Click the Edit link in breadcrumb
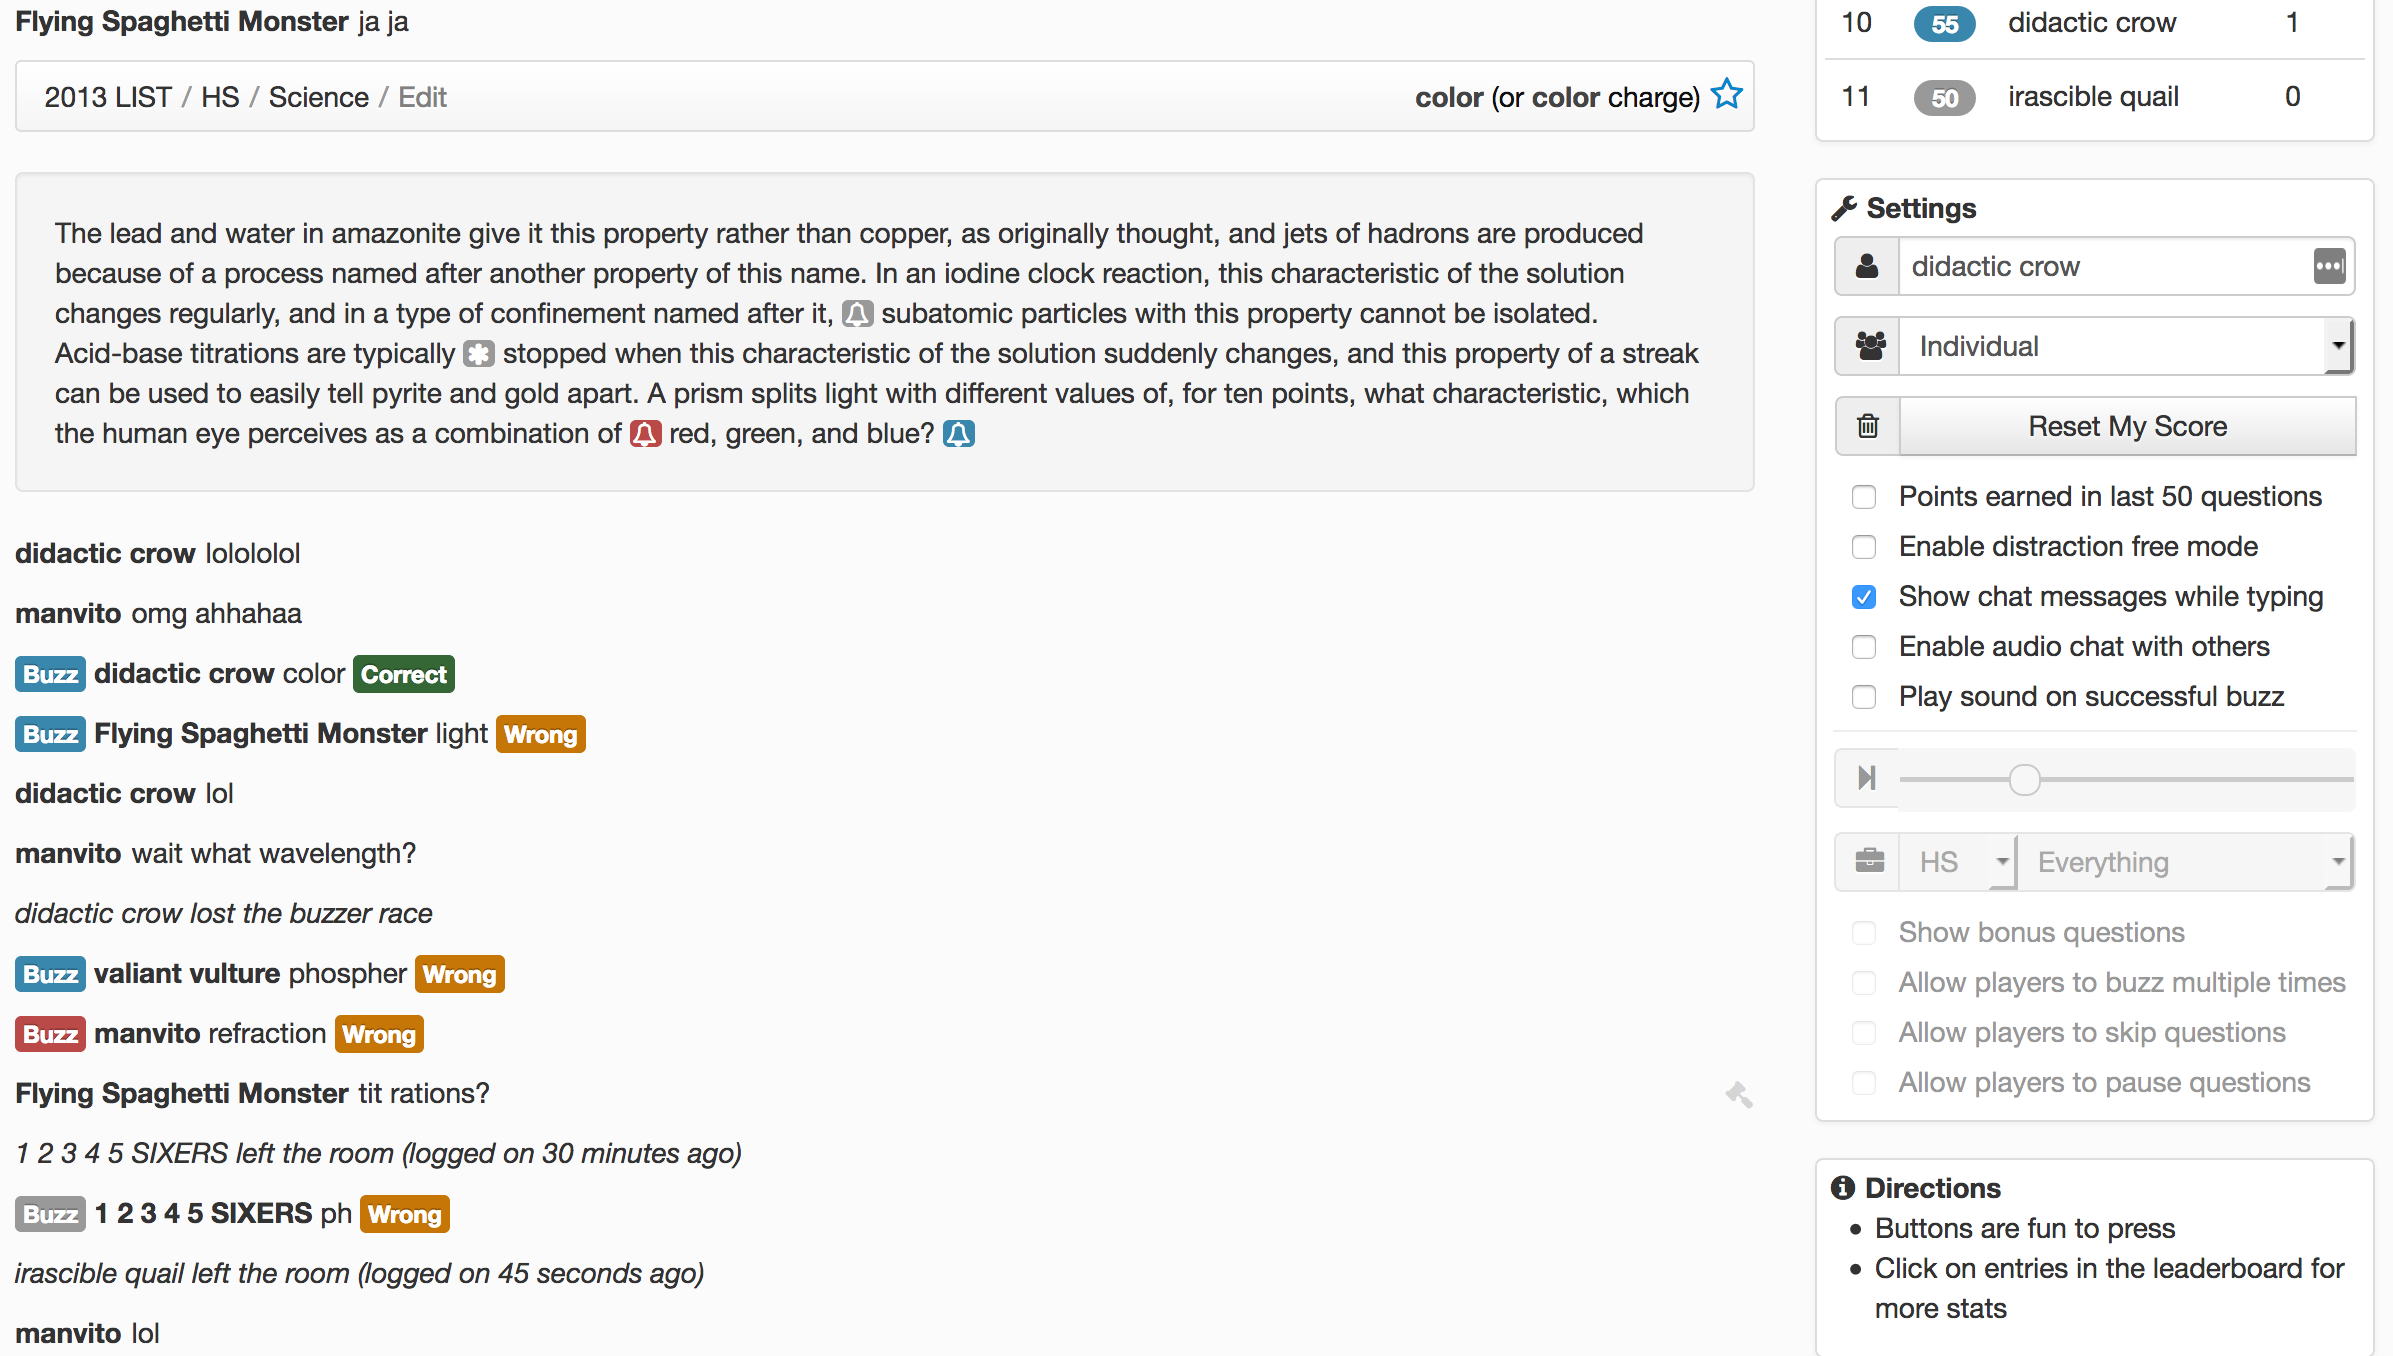This screenshot has width=2393, height=1356. (422, 97)
